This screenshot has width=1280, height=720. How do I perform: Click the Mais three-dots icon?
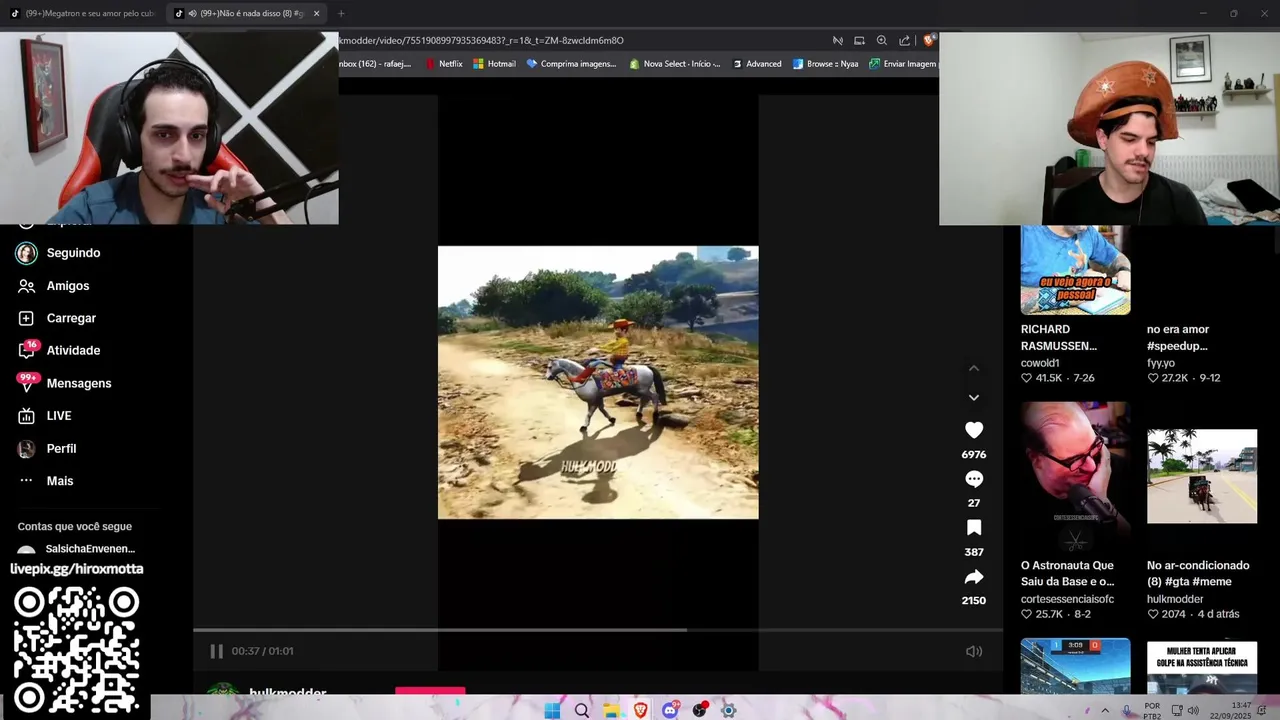pyautogui.click(x=26, y=481)
